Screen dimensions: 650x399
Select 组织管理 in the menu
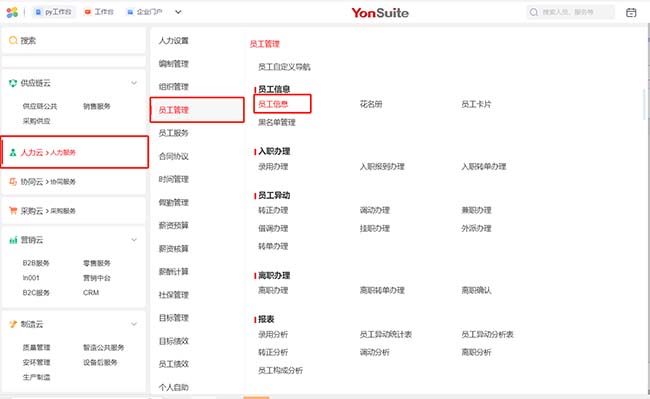(x=174, y=87)
